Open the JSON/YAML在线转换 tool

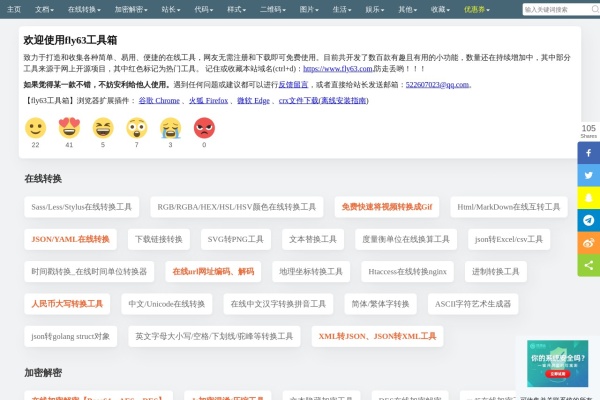point(70,240)
